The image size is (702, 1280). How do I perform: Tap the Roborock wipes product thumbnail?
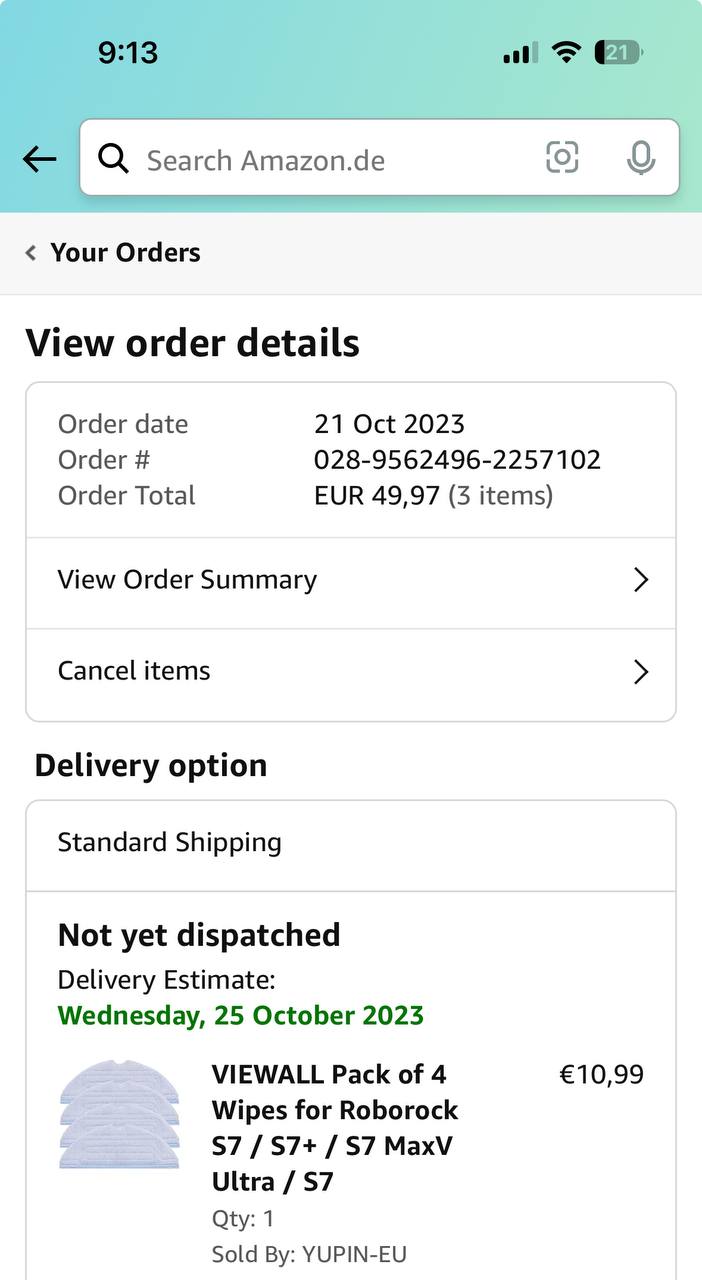tap(119, 1115)
